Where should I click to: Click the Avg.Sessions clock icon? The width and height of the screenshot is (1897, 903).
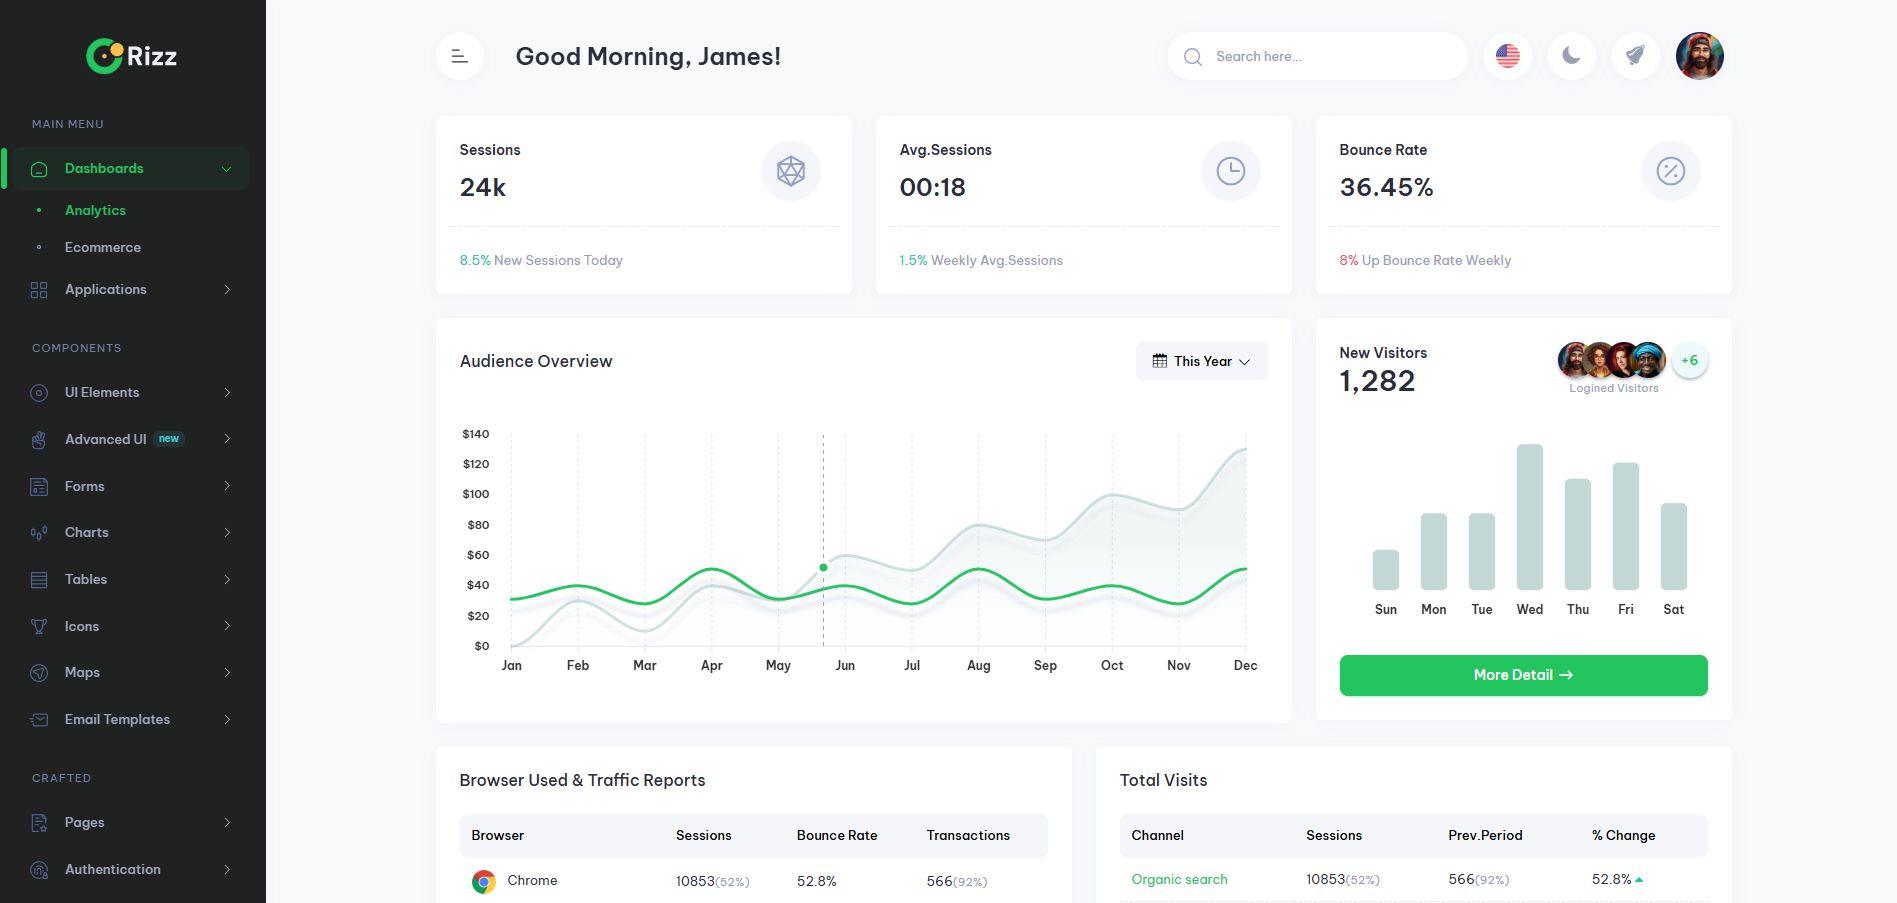1230,171
